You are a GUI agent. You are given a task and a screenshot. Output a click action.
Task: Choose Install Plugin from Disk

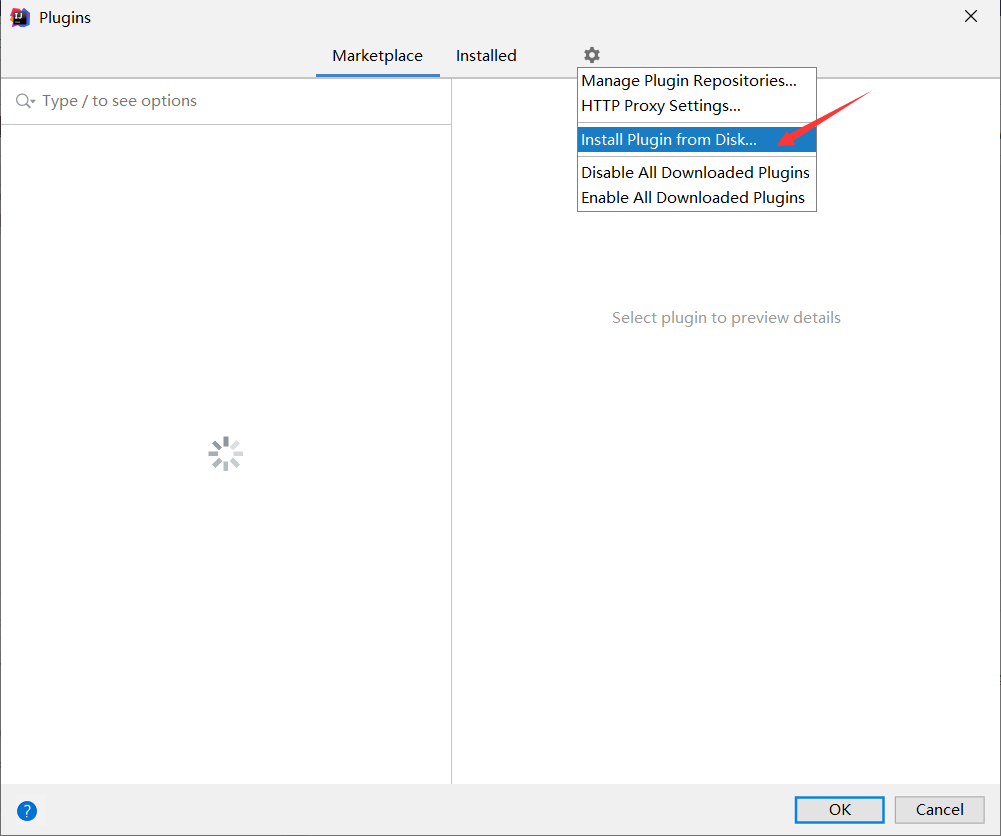pyautogui.click(x=696, y=139)
